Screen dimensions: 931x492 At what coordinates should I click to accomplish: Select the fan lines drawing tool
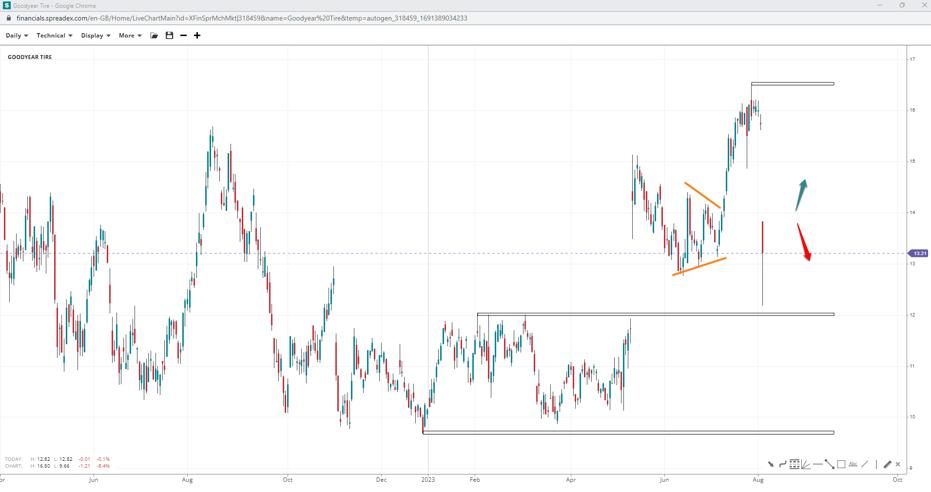pos(806,464)
